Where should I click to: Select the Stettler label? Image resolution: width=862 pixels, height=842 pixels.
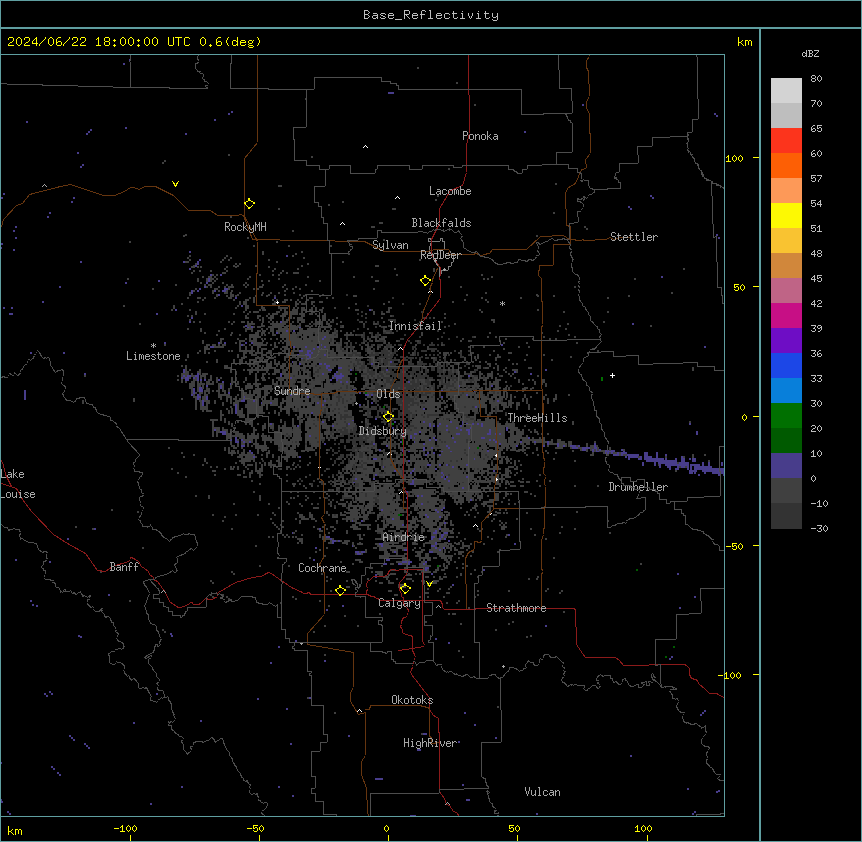[633, 237]
